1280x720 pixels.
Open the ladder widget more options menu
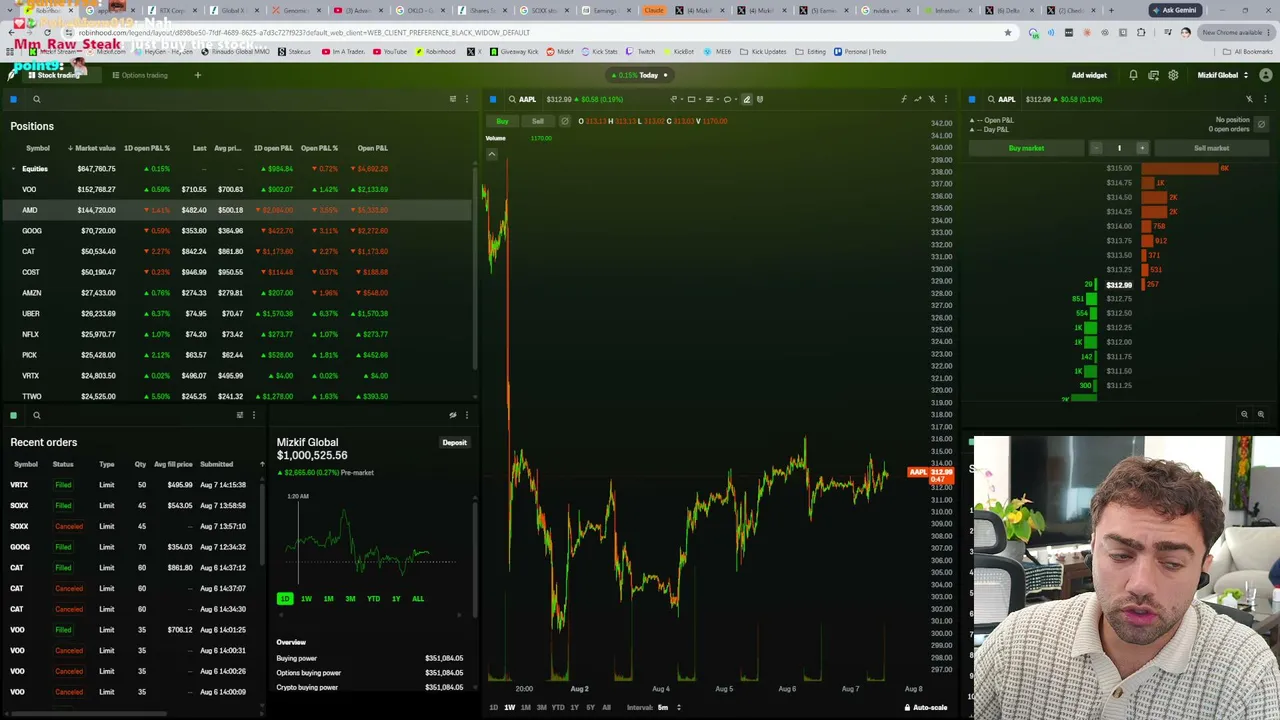click(x=1265, y=99)
